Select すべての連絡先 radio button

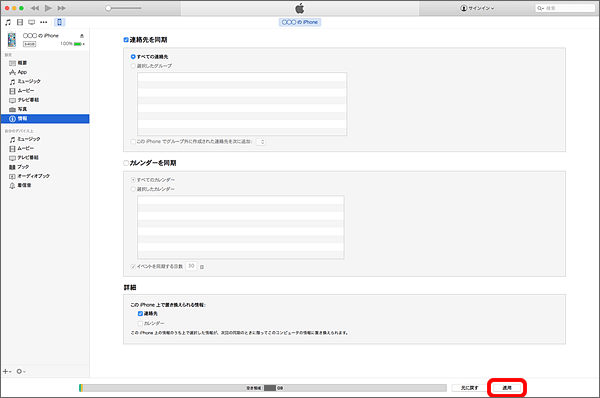pos(133,57)
